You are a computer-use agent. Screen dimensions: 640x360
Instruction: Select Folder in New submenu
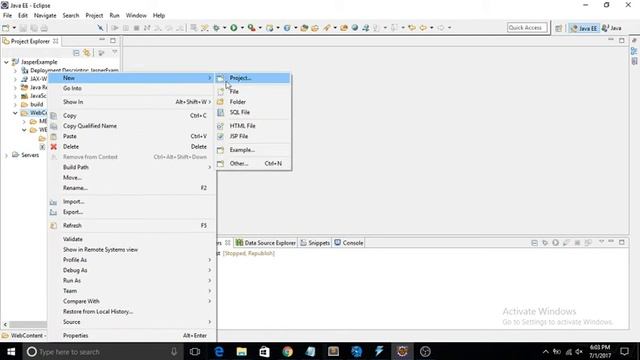coord(253,102)
